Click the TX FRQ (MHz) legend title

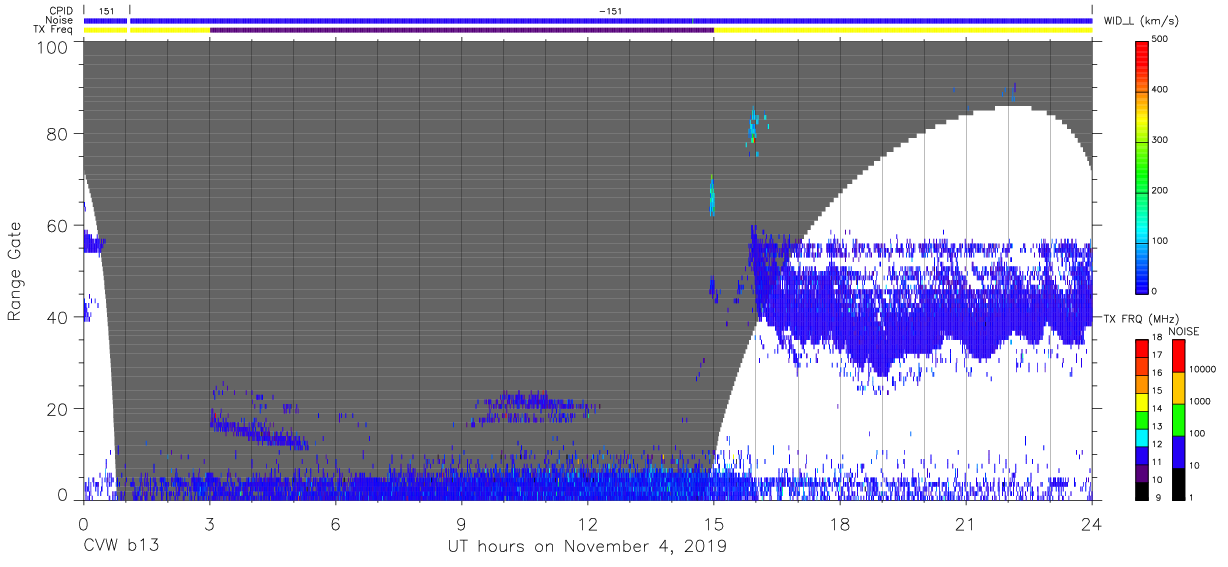pyautogui.click(x=1142, y=318)
